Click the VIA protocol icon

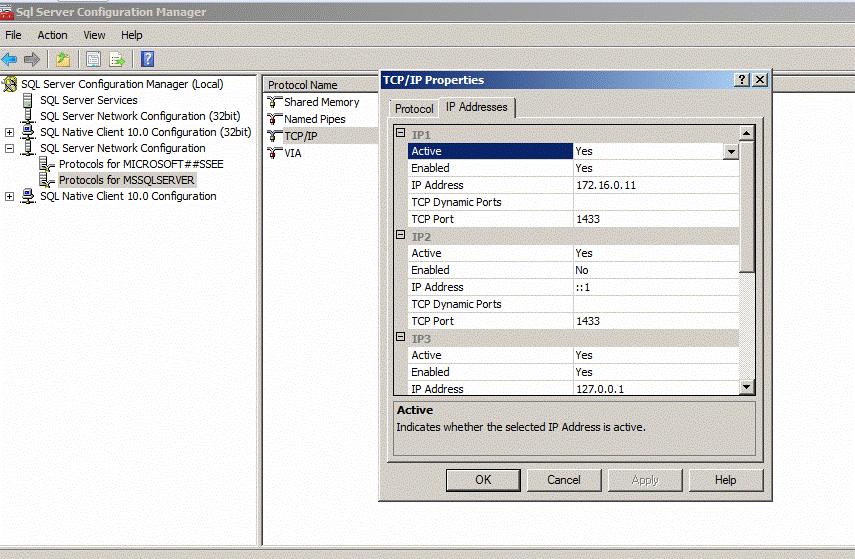click(274, 153)
